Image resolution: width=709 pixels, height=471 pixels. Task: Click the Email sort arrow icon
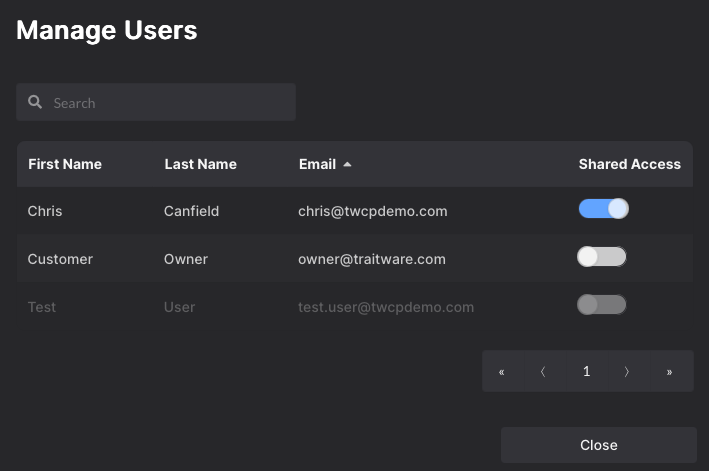tap(347, 164)
